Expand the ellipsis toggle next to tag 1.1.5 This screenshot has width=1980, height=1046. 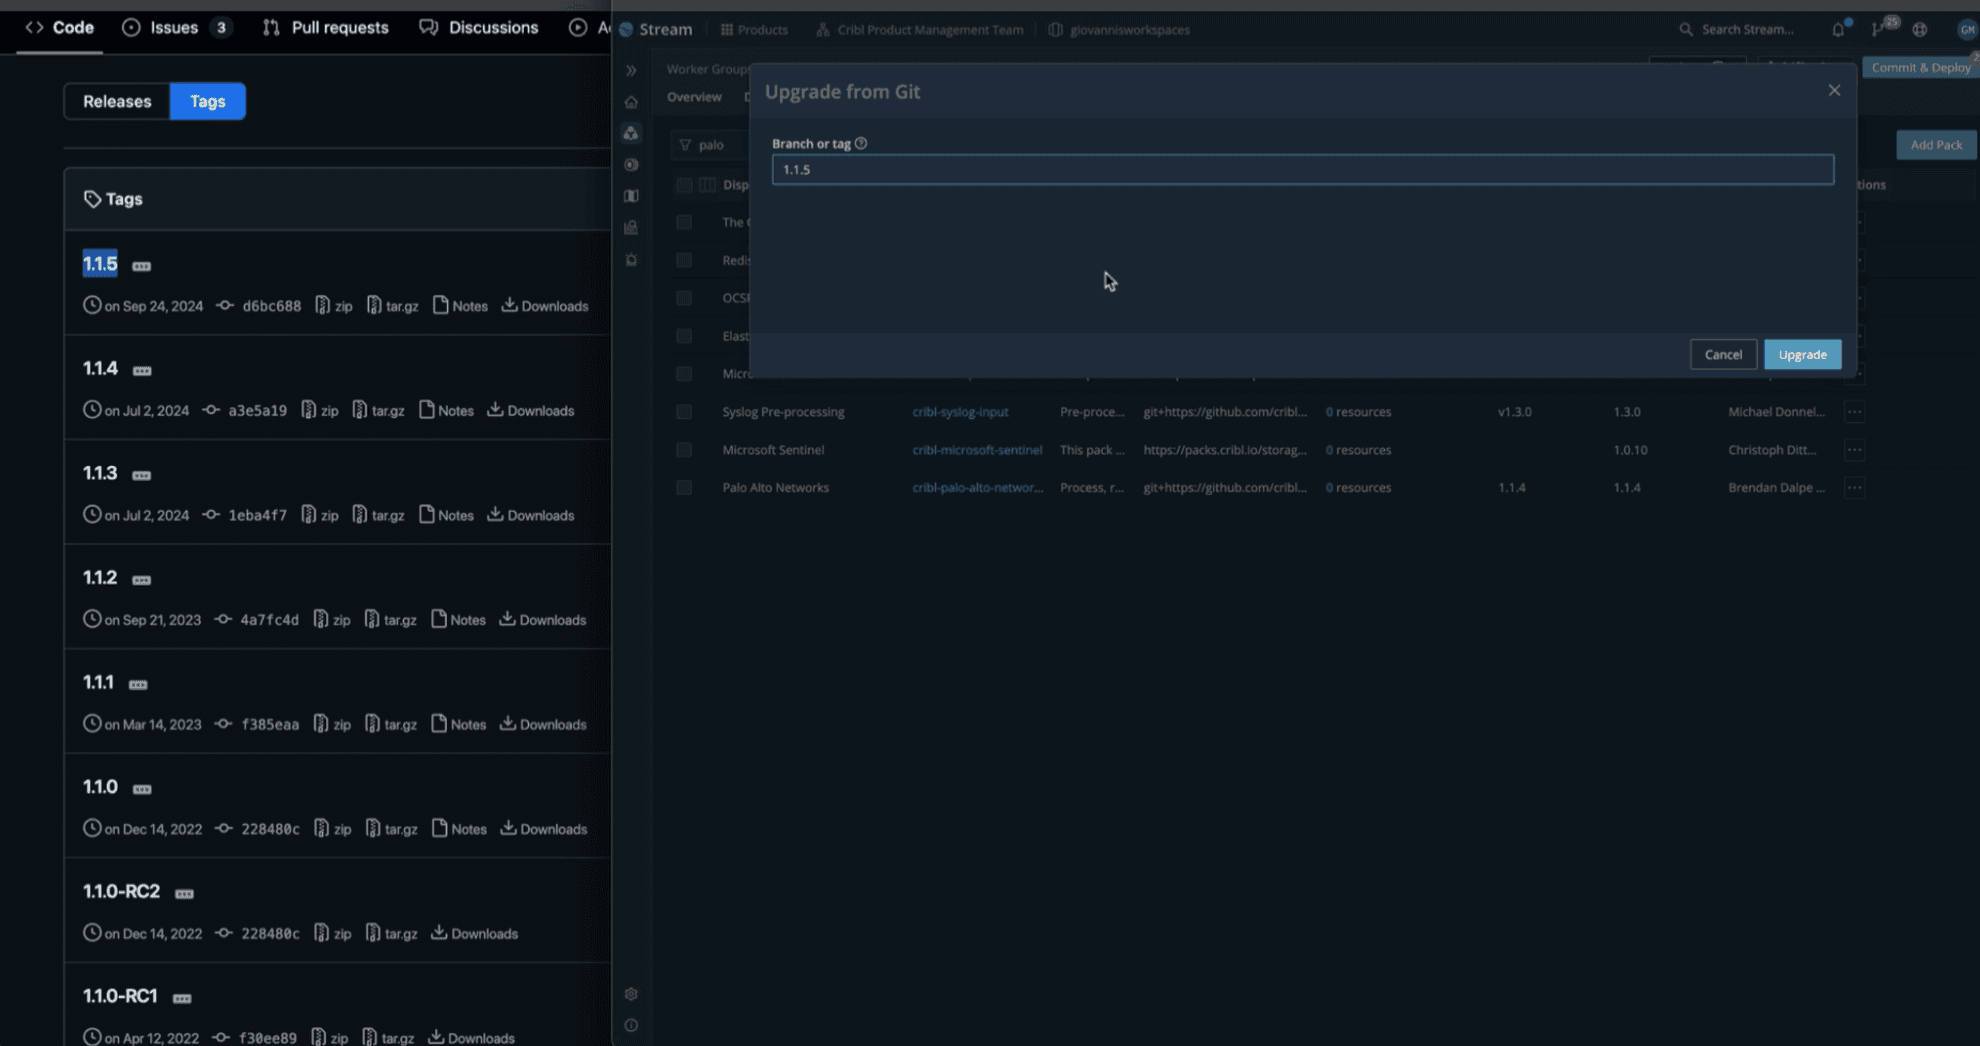(x=142, y=266)
